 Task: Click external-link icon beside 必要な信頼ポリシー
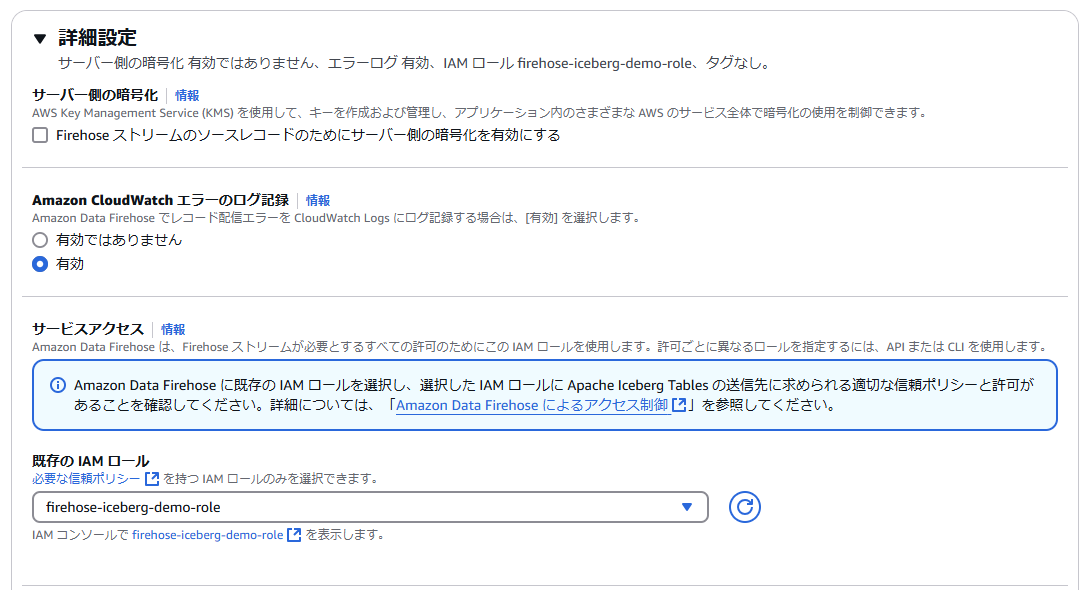tap(152, 478)
